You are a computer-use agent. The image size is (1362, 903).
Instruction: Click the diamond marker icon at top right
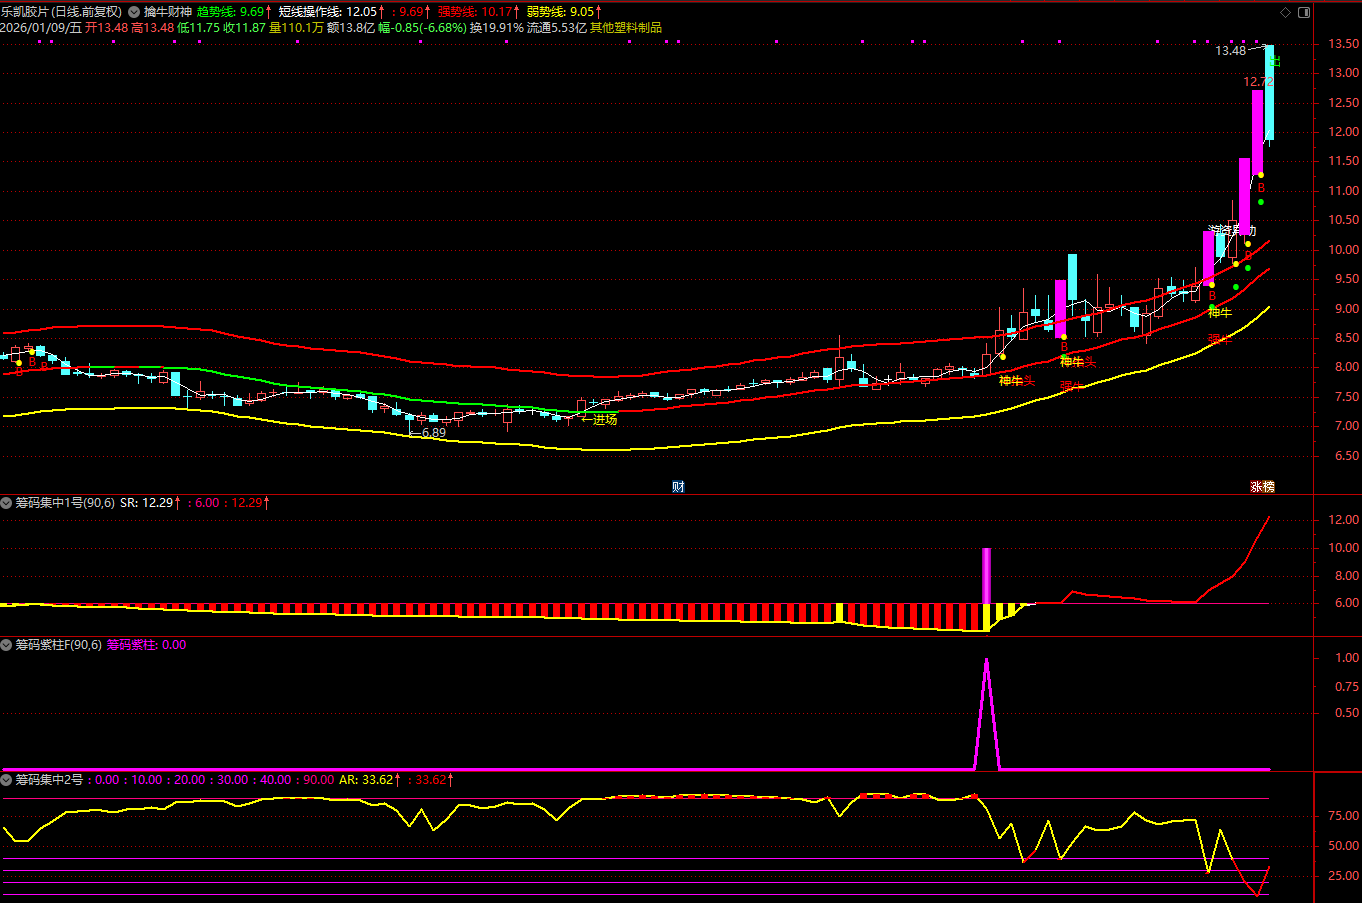(x=1286, y=12)
